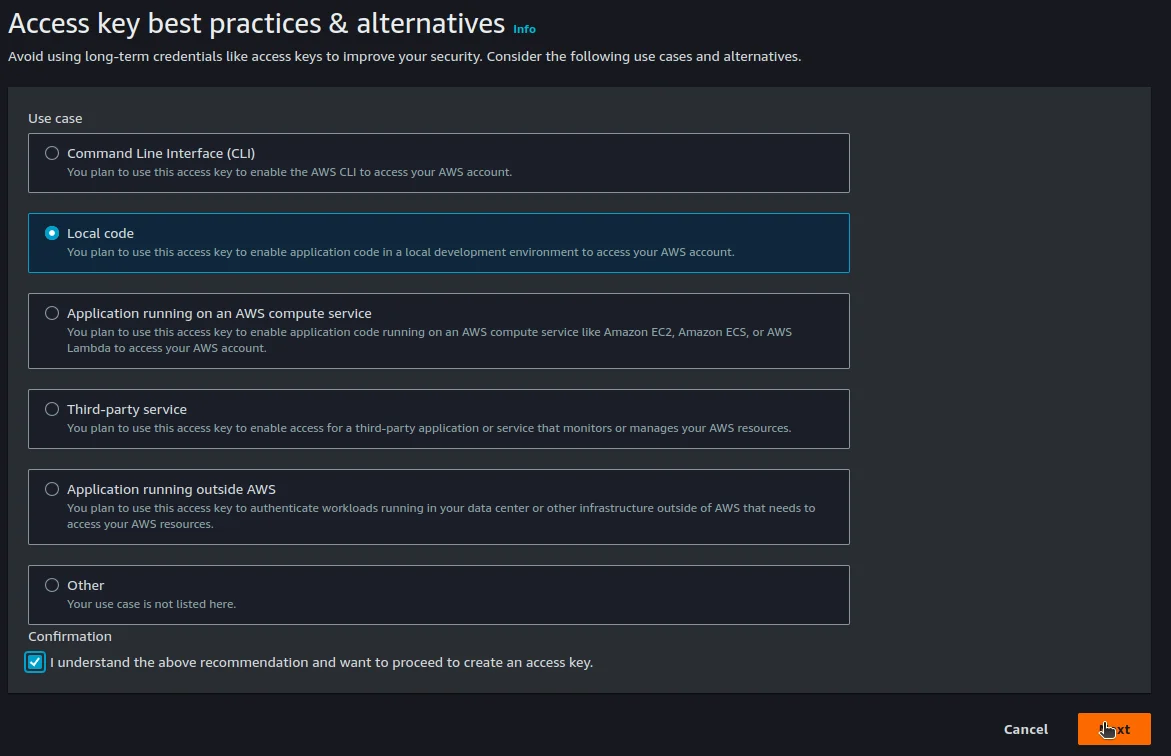Choose the AWS compute service application radio button
This screenshot has height=756, width=1171.
pyautogui.click(x=52, y=313)
